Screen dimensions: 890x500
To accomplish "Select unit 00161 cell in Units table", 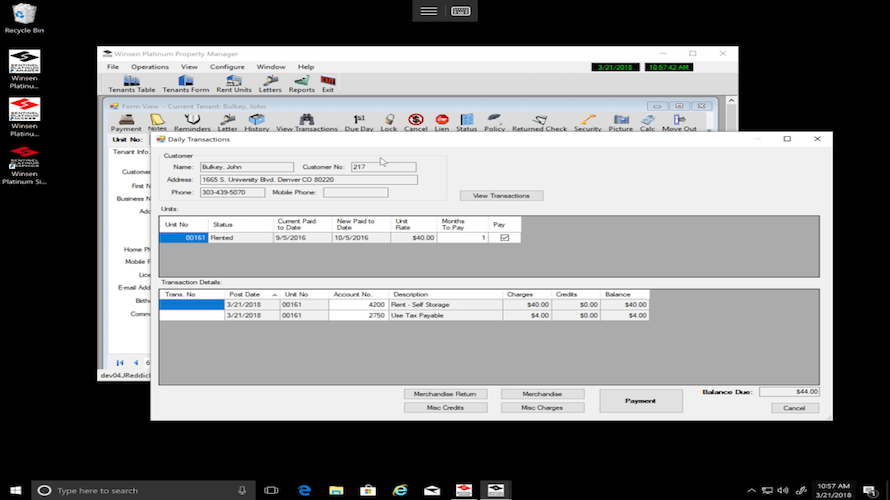I will [x=183, y=238].
